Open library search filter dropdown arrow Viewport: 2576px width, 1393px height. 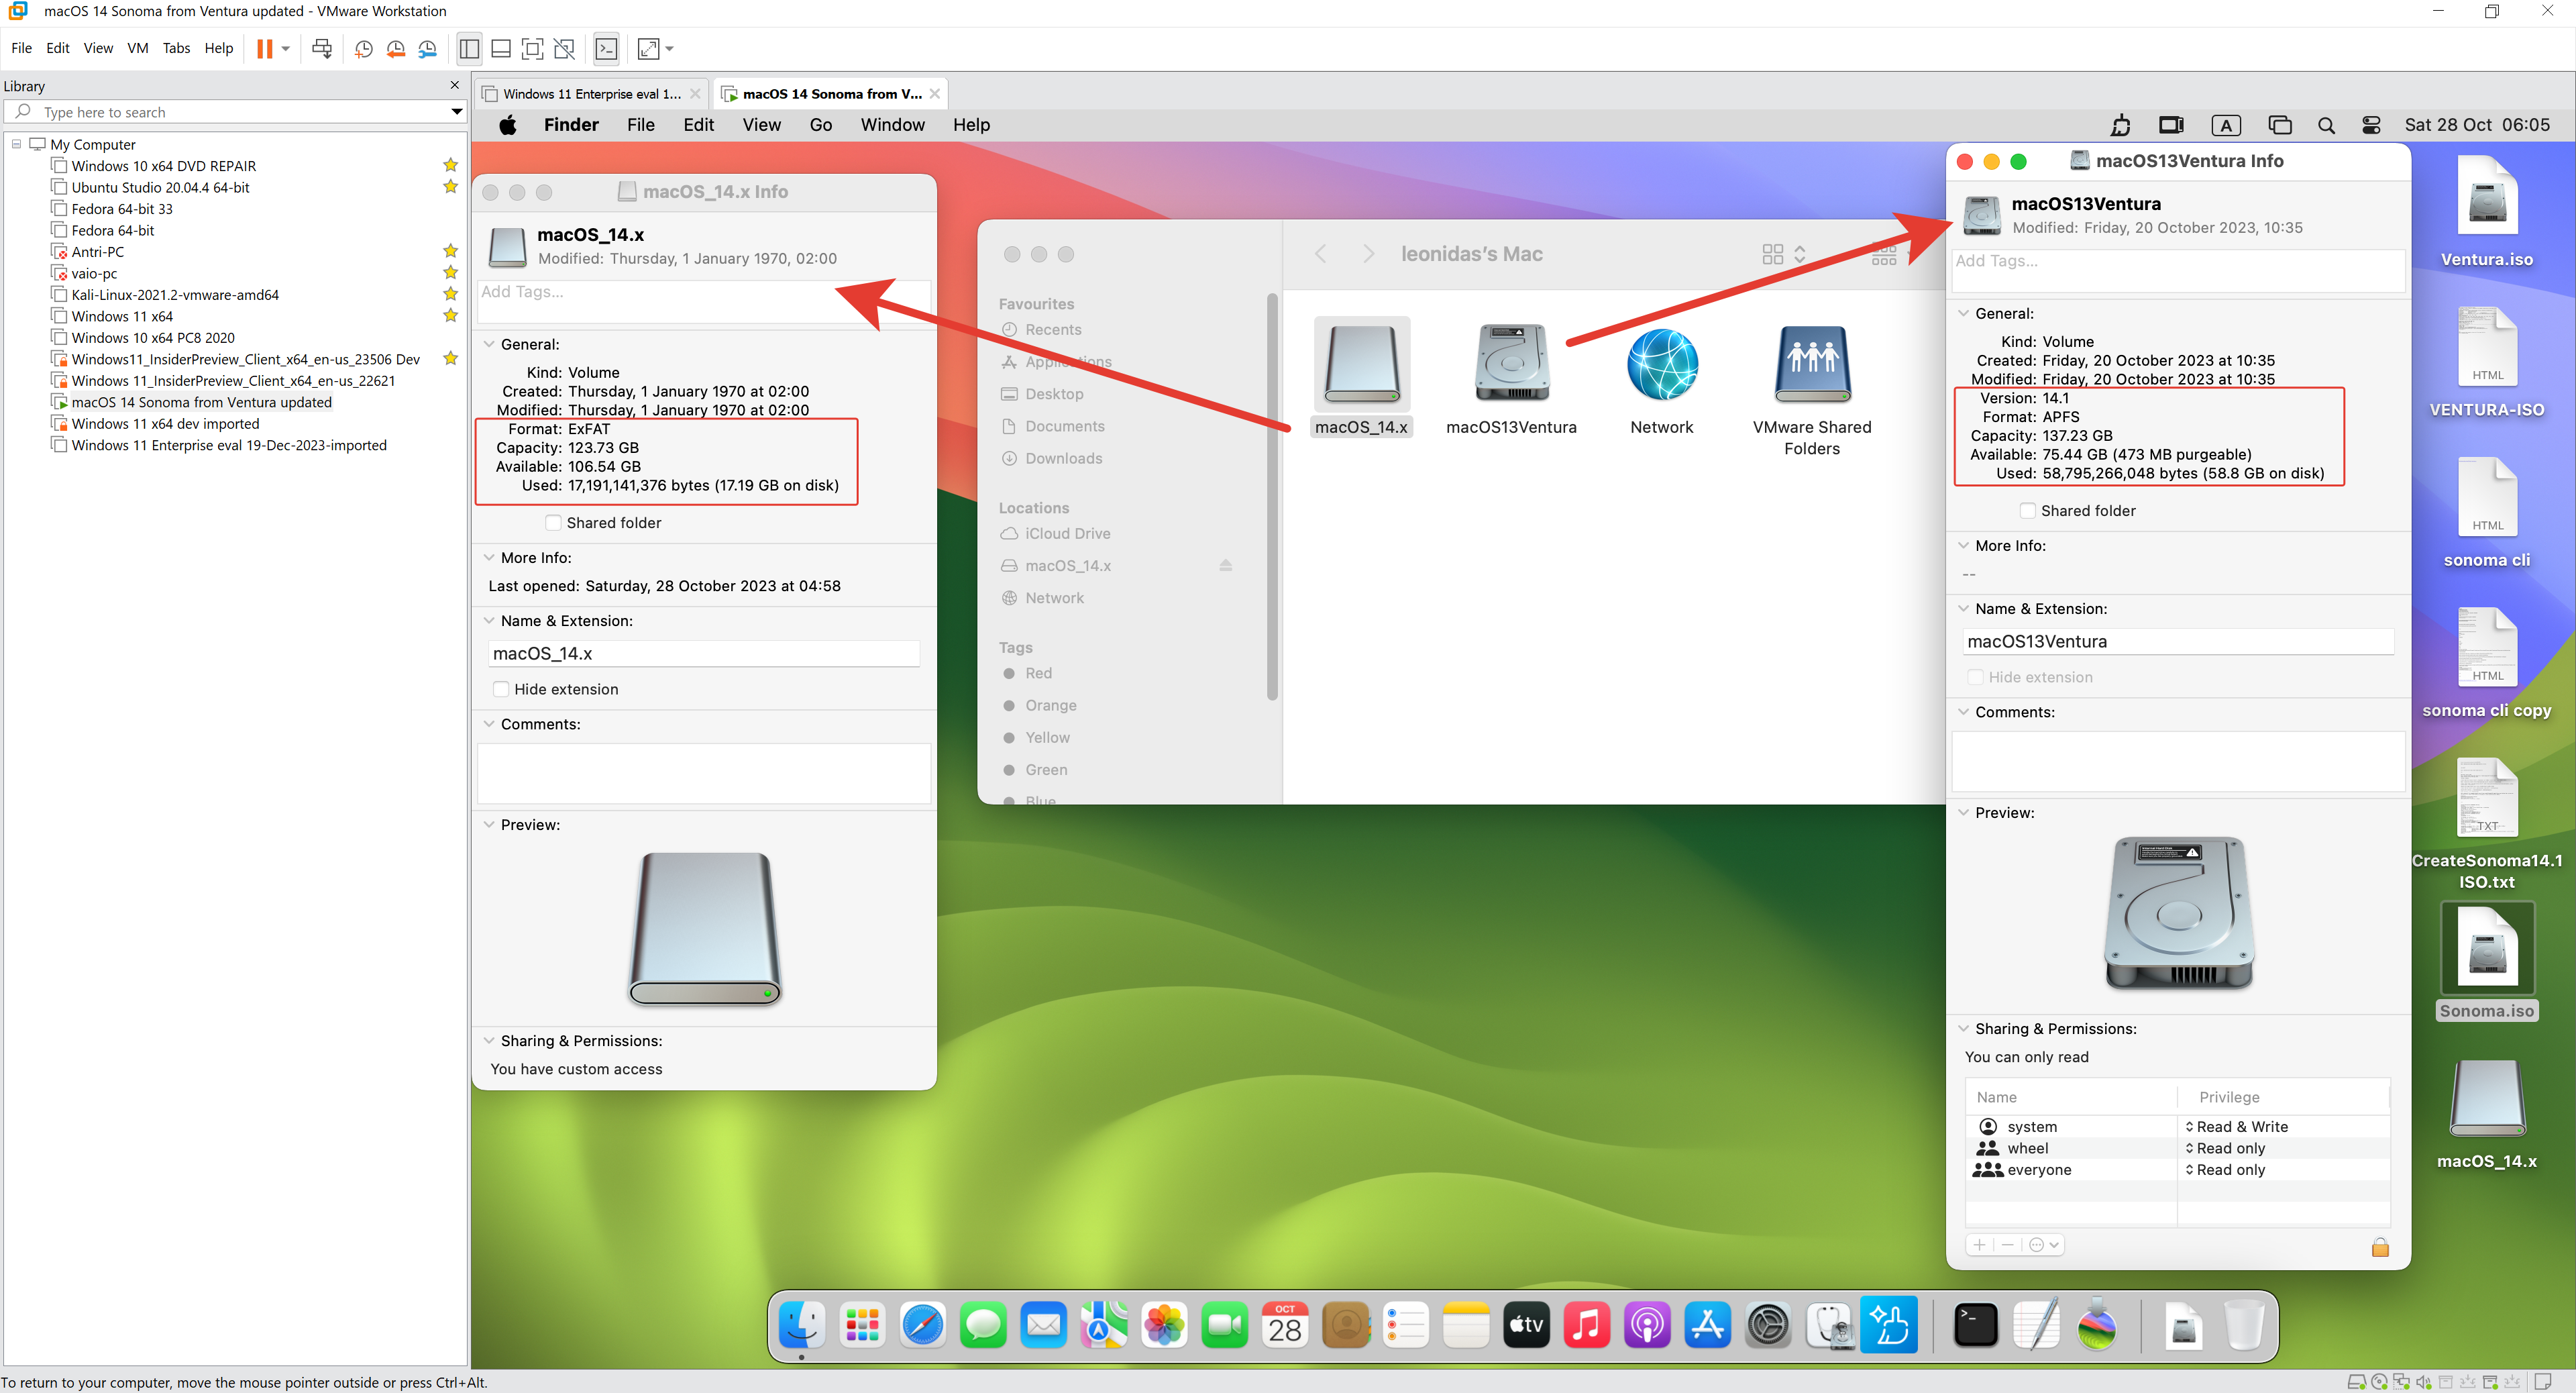pyautogui.click(x=456, y=112)
